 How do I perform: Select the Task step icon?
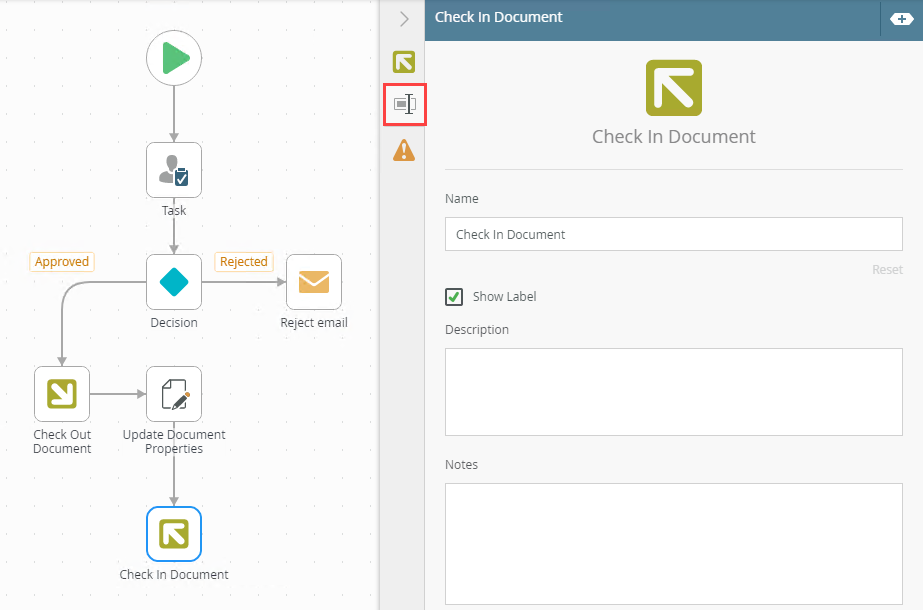pyautogui.click(x=174, y=170)
